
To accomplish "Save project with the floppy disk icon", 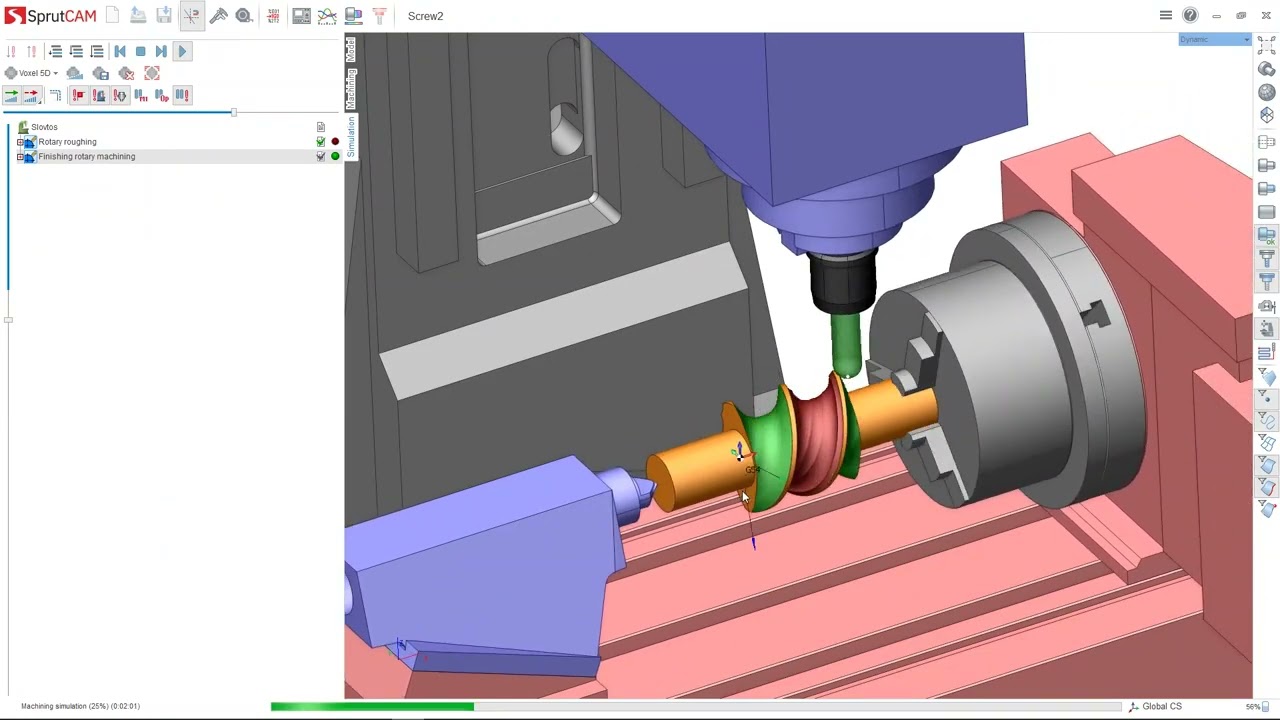I will pos(164,16).
